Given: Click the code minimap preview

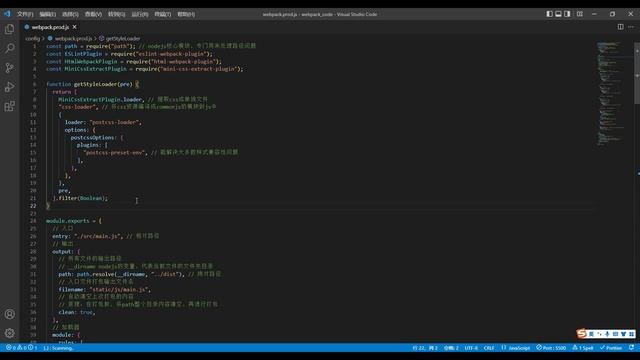Looking at the screenshot, I should (612, 94).
